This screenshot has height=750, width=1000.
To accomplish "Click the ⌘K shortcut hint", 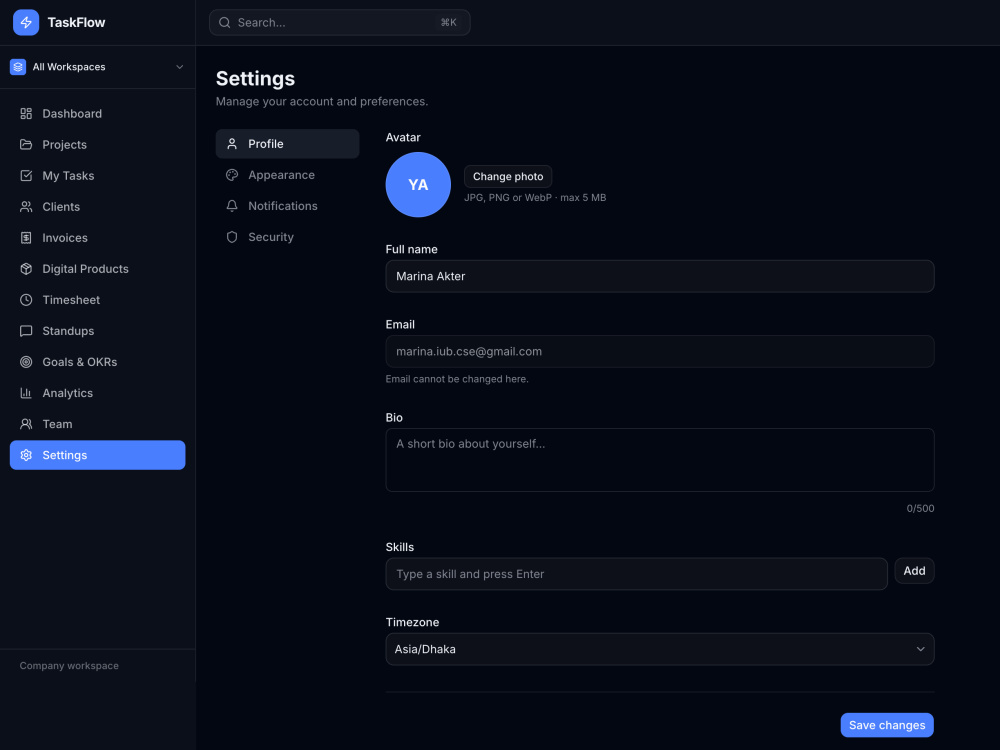I will point(448,22).
